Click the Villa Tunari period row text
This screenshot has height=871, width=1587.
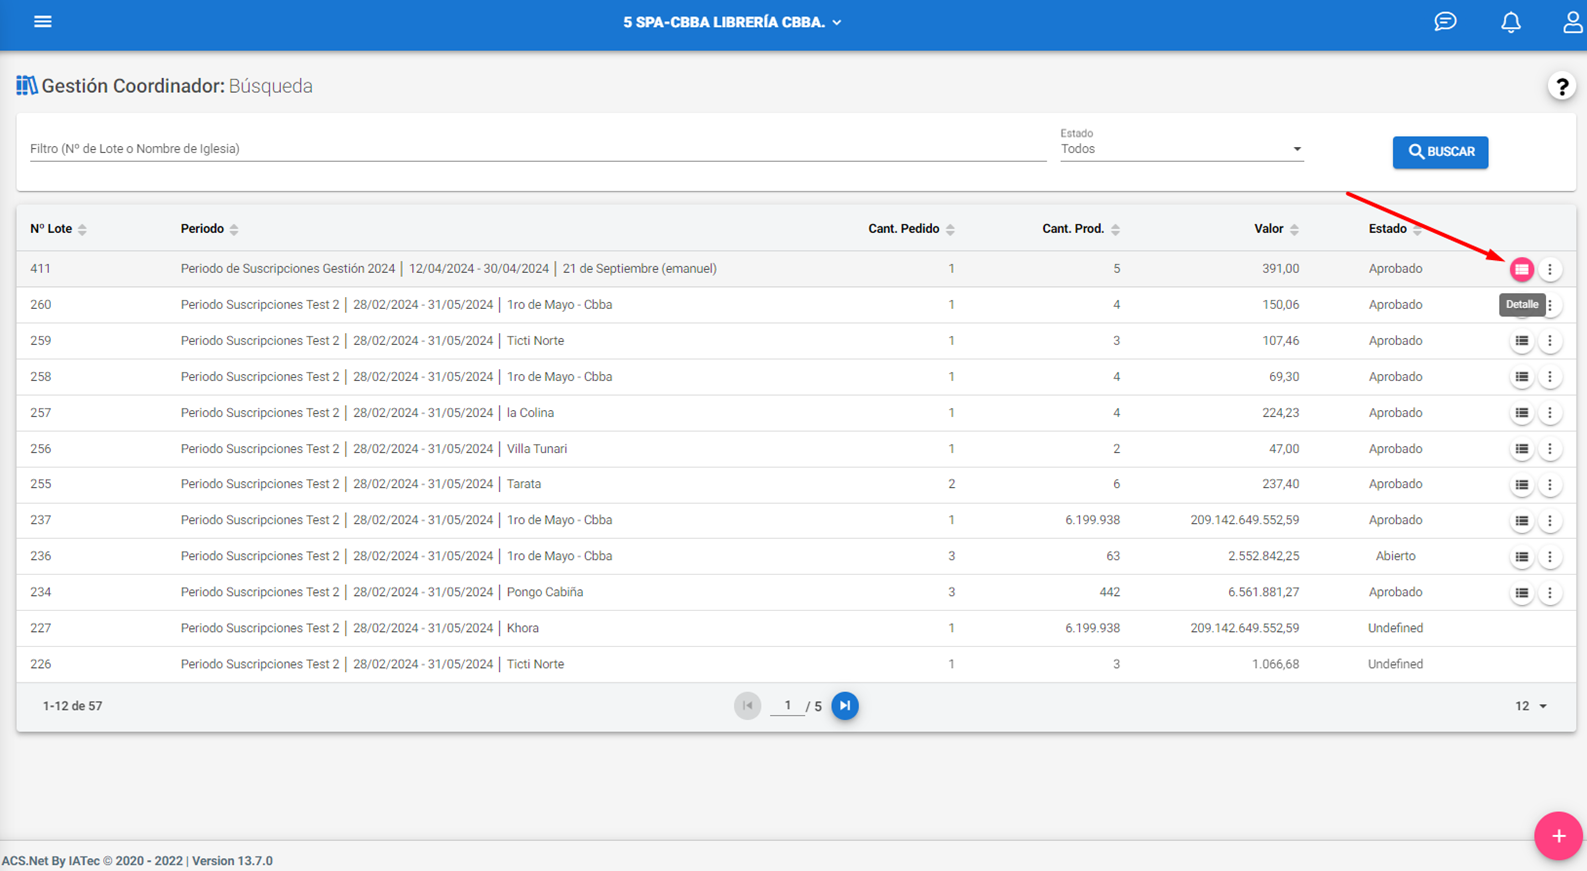click(537, 449)
